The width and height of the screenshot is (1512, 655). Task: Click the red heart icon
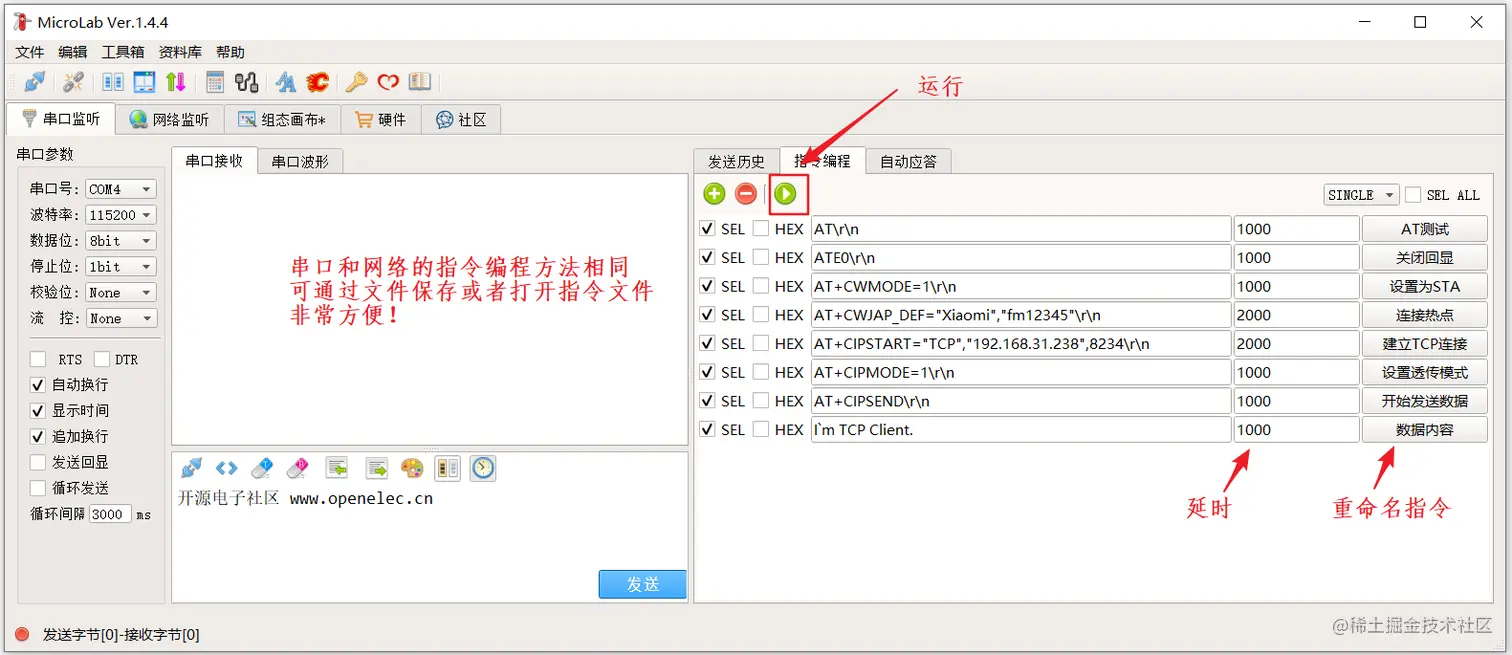click(388, 82)
